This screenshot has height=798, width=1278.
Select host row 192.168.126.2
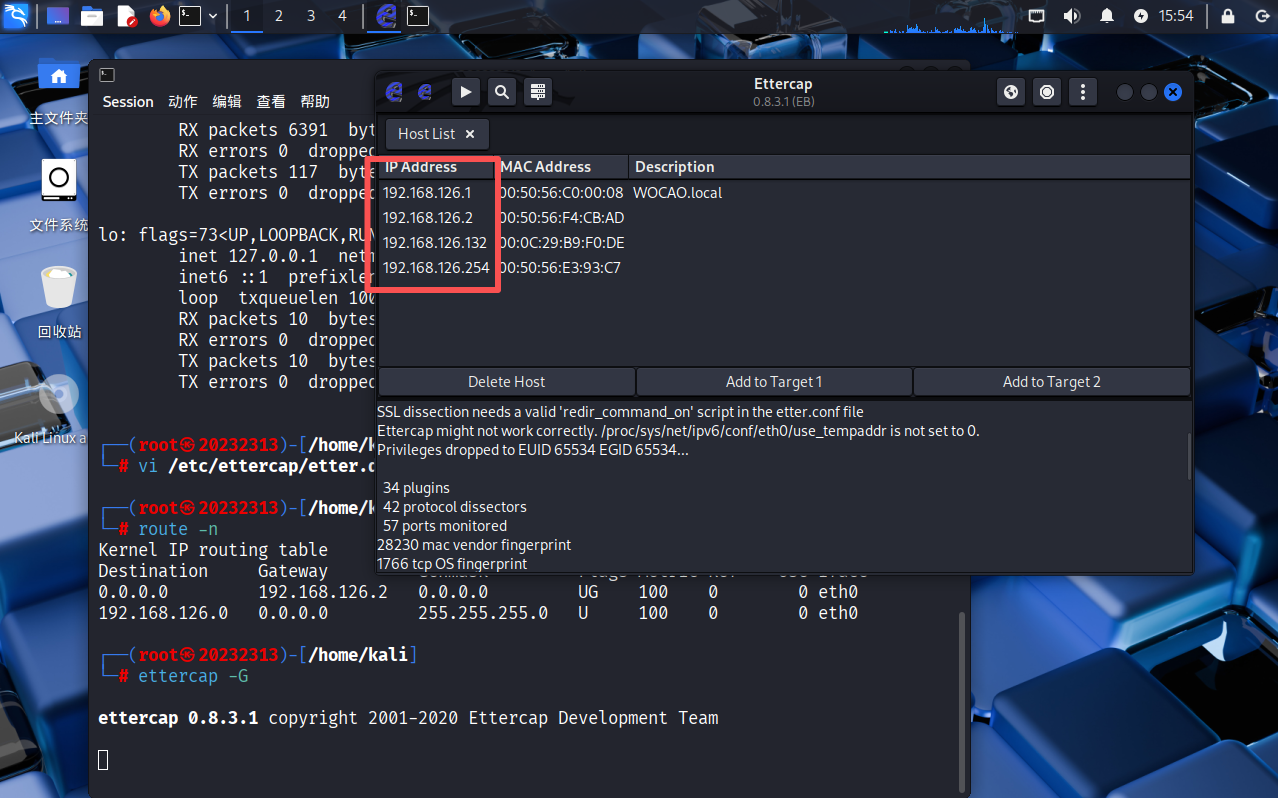coord(784,217)
